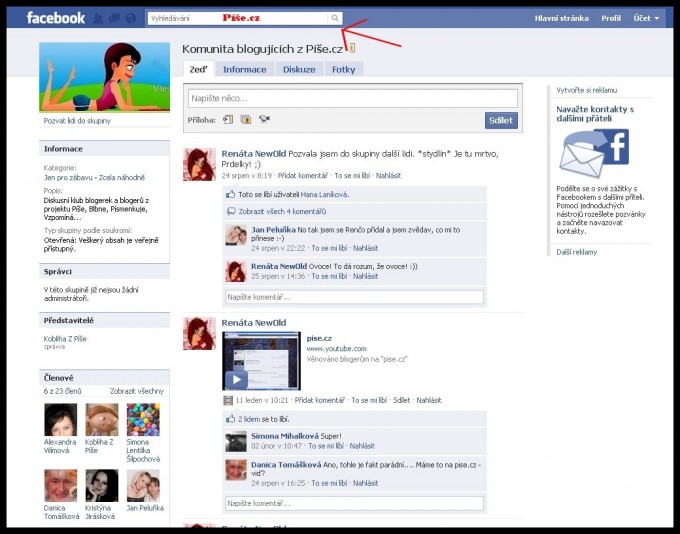Open Profil in the top bar

(611, 18)
